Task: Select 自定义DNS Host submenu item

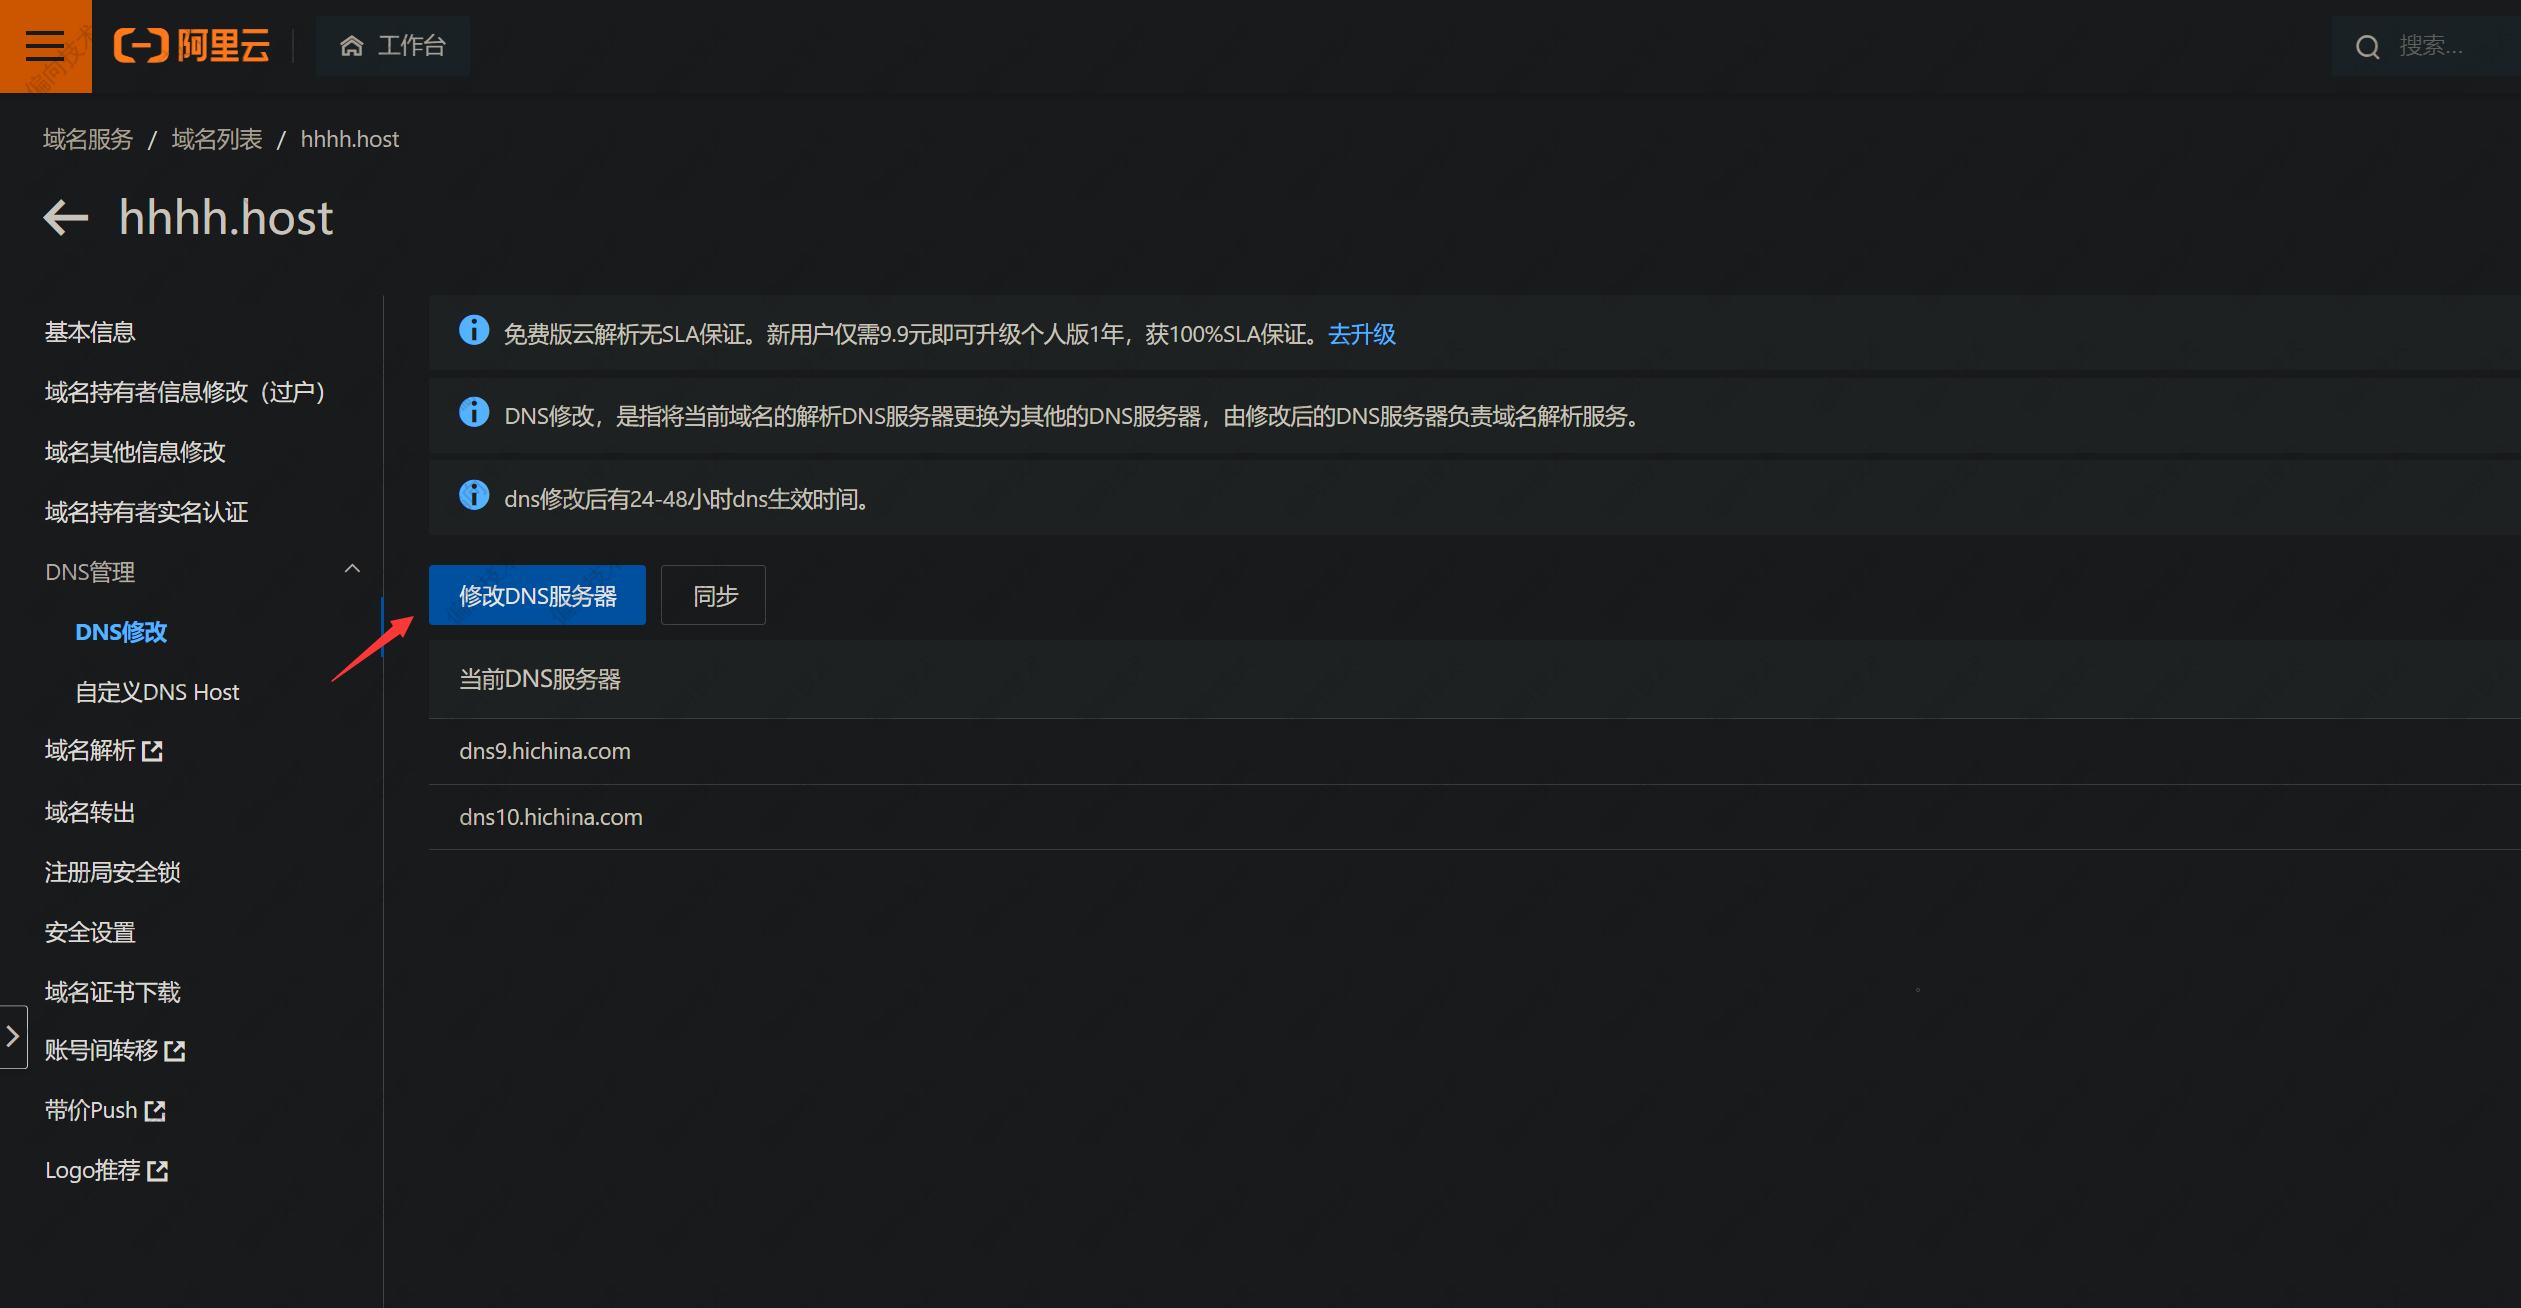Action: point(157,692)
